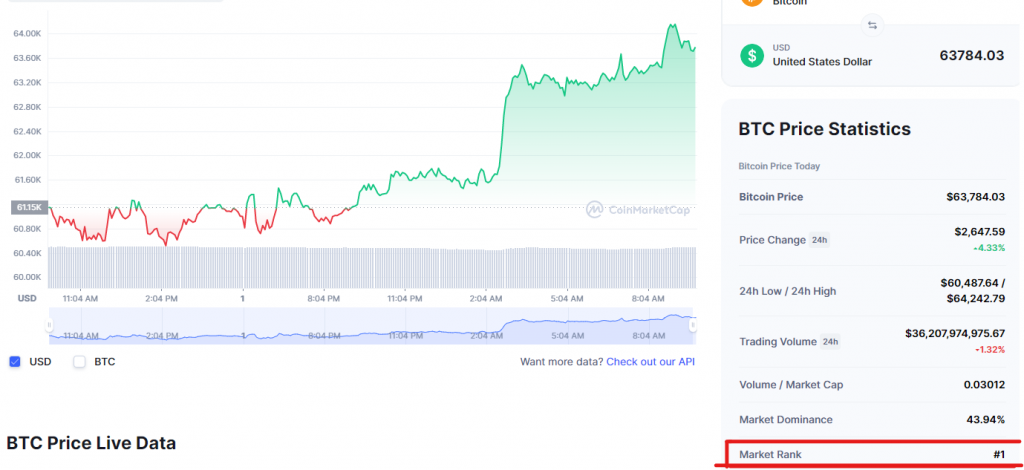1024x470 pixels.
Task: Click the 2:04 AM chart time label
Action: tap(485, 298)
